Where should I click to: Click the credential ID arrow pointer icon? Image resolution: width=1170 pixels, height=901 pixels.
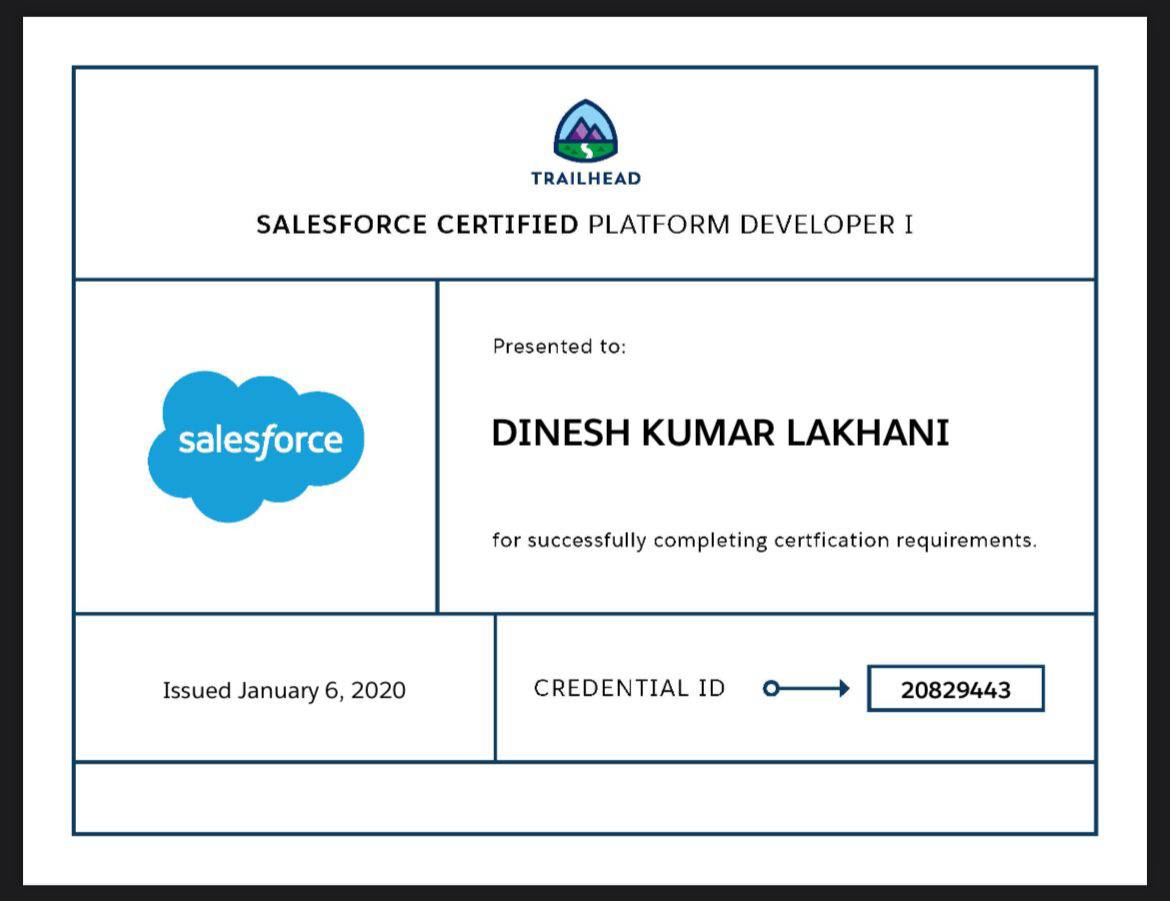[x=806, y=688]
